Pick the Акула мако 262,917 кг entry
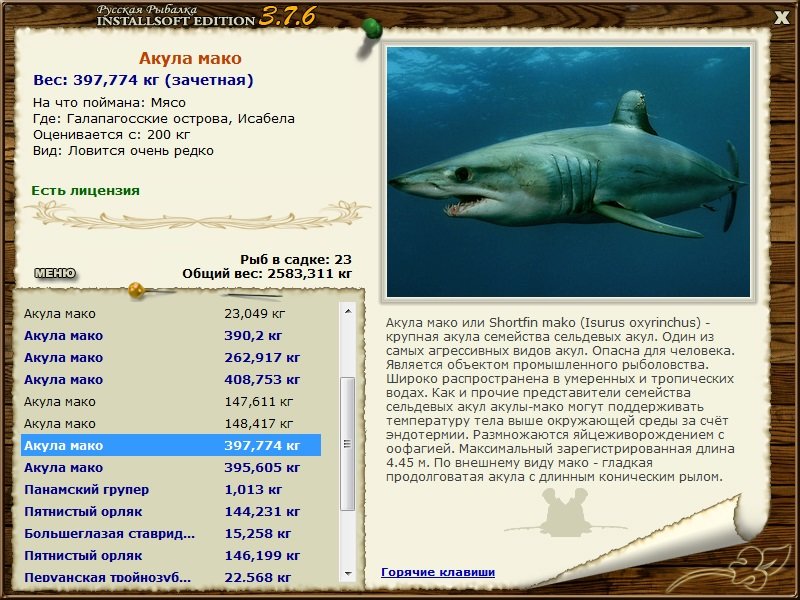This screenshot has height=600, width=800. (x=171, y=358)
